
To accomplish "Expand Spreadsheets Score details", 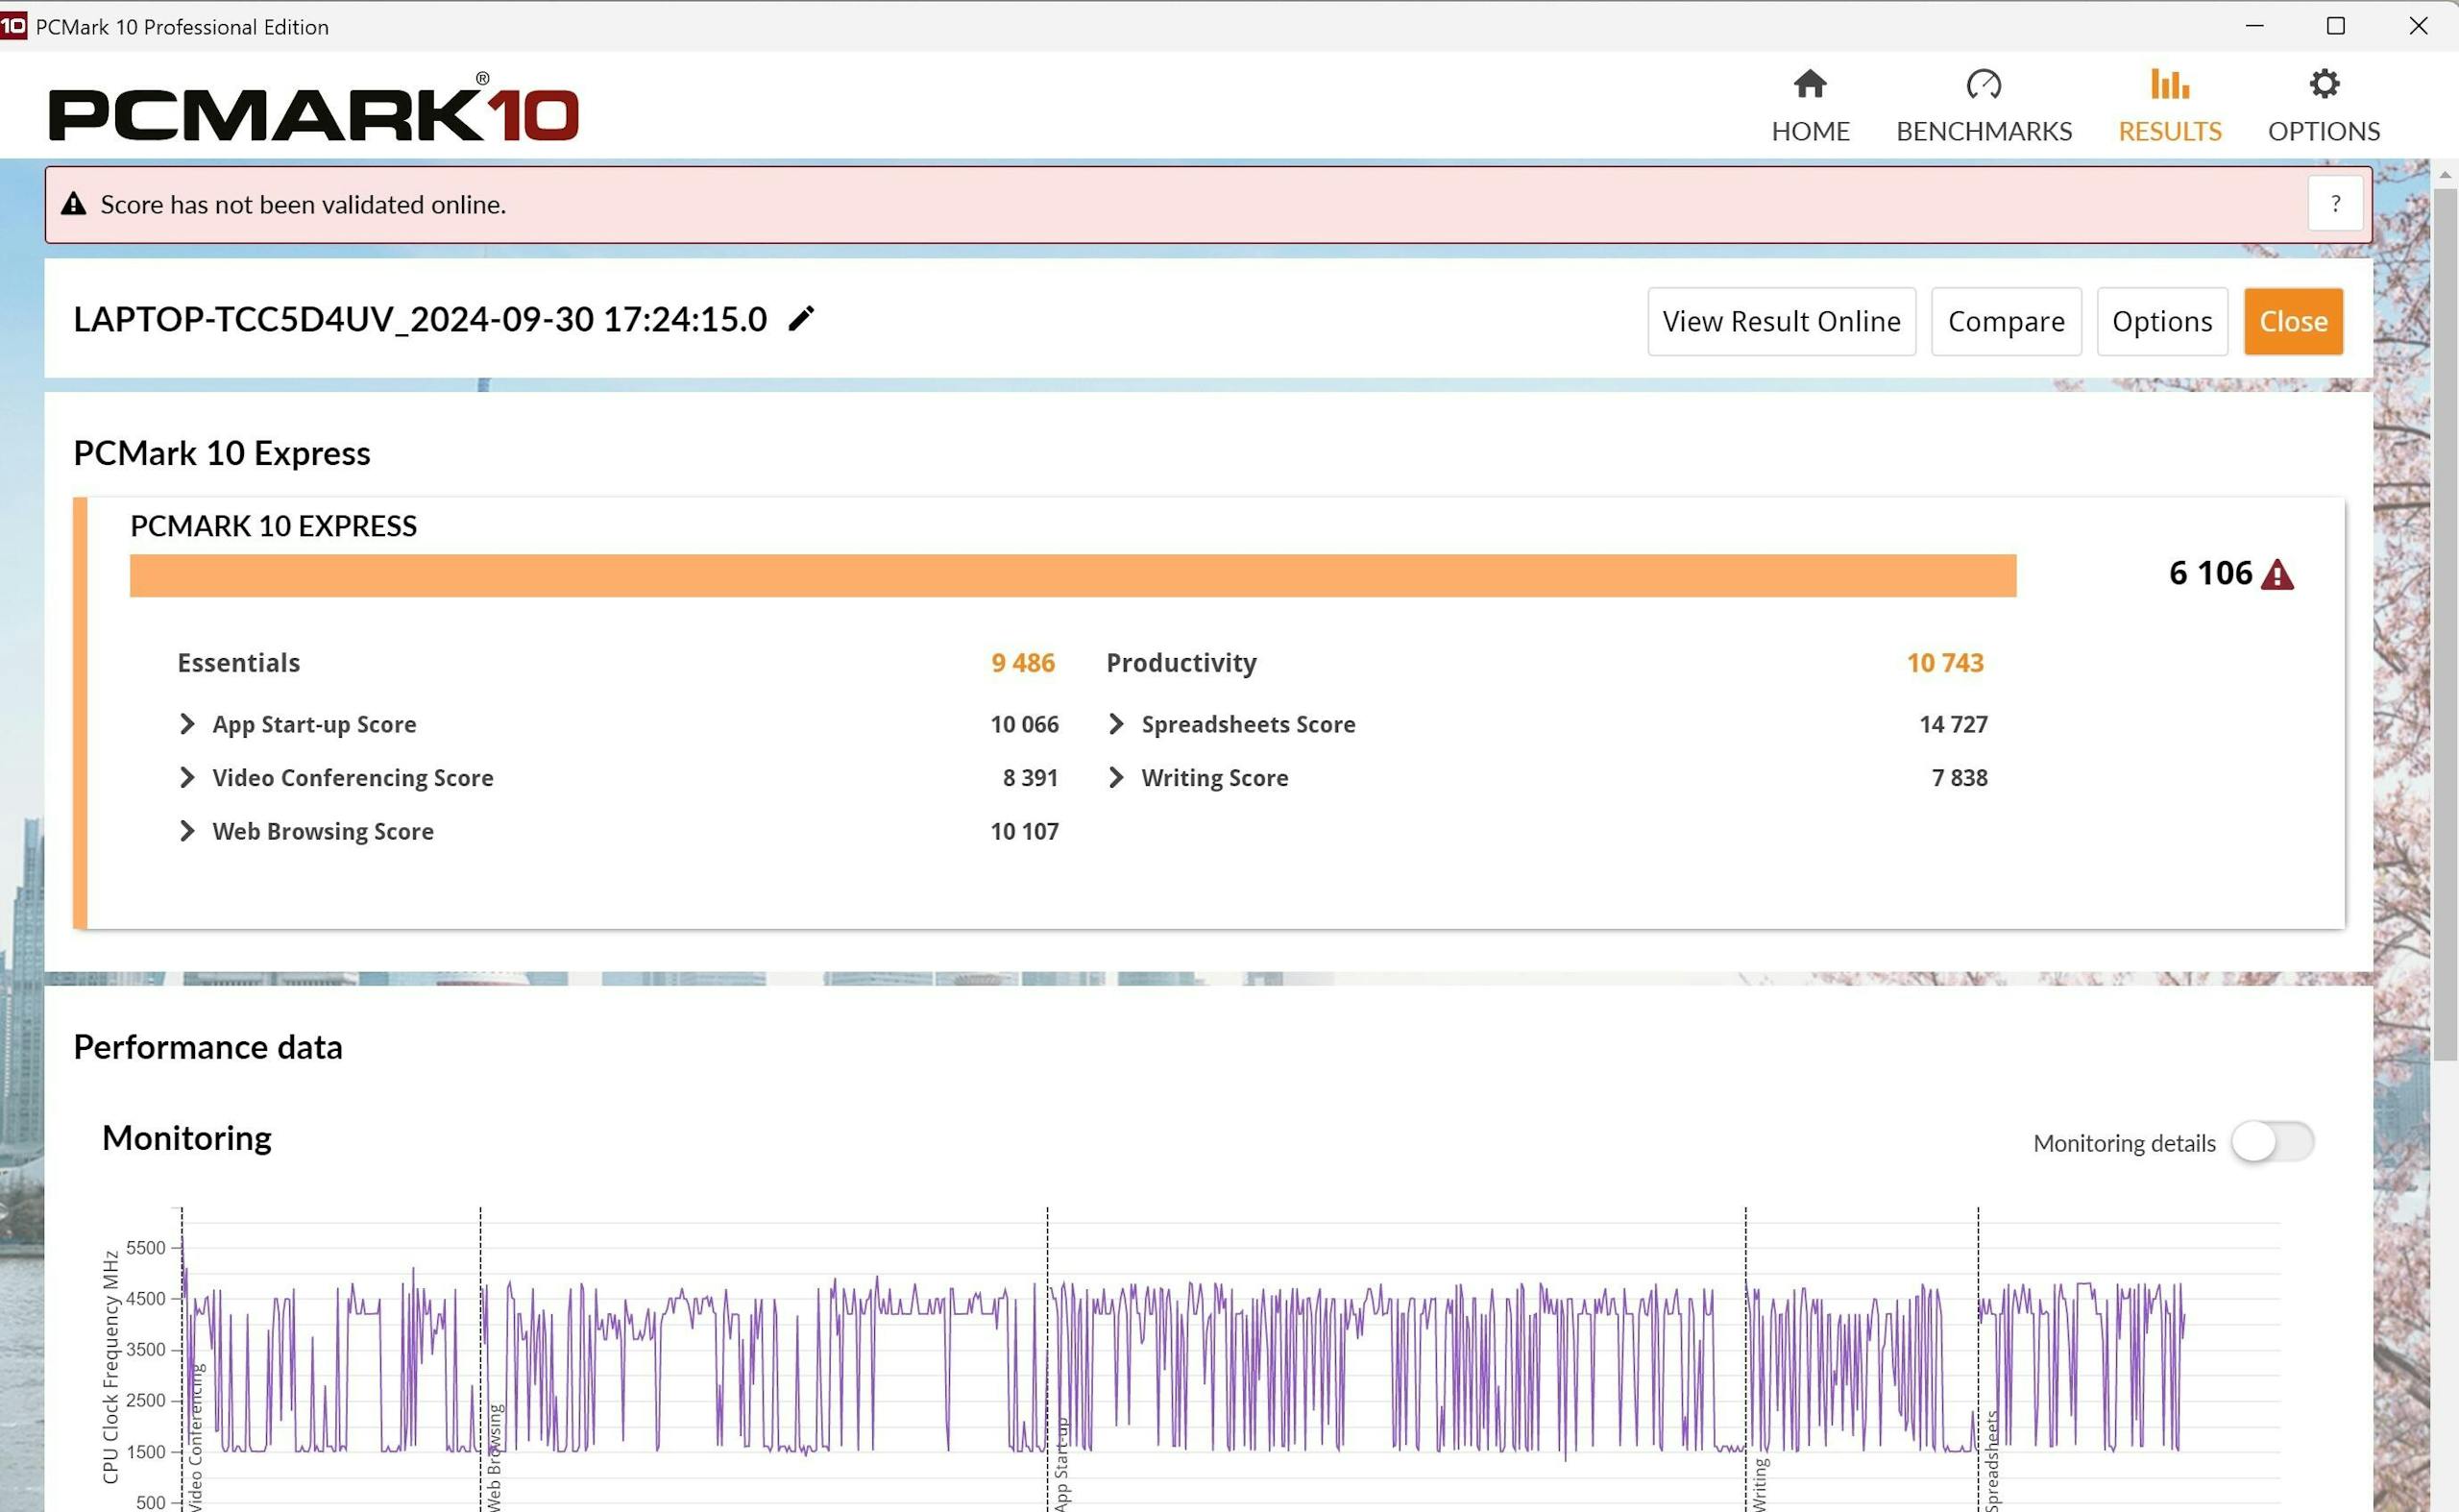I will click(1117, 724).
